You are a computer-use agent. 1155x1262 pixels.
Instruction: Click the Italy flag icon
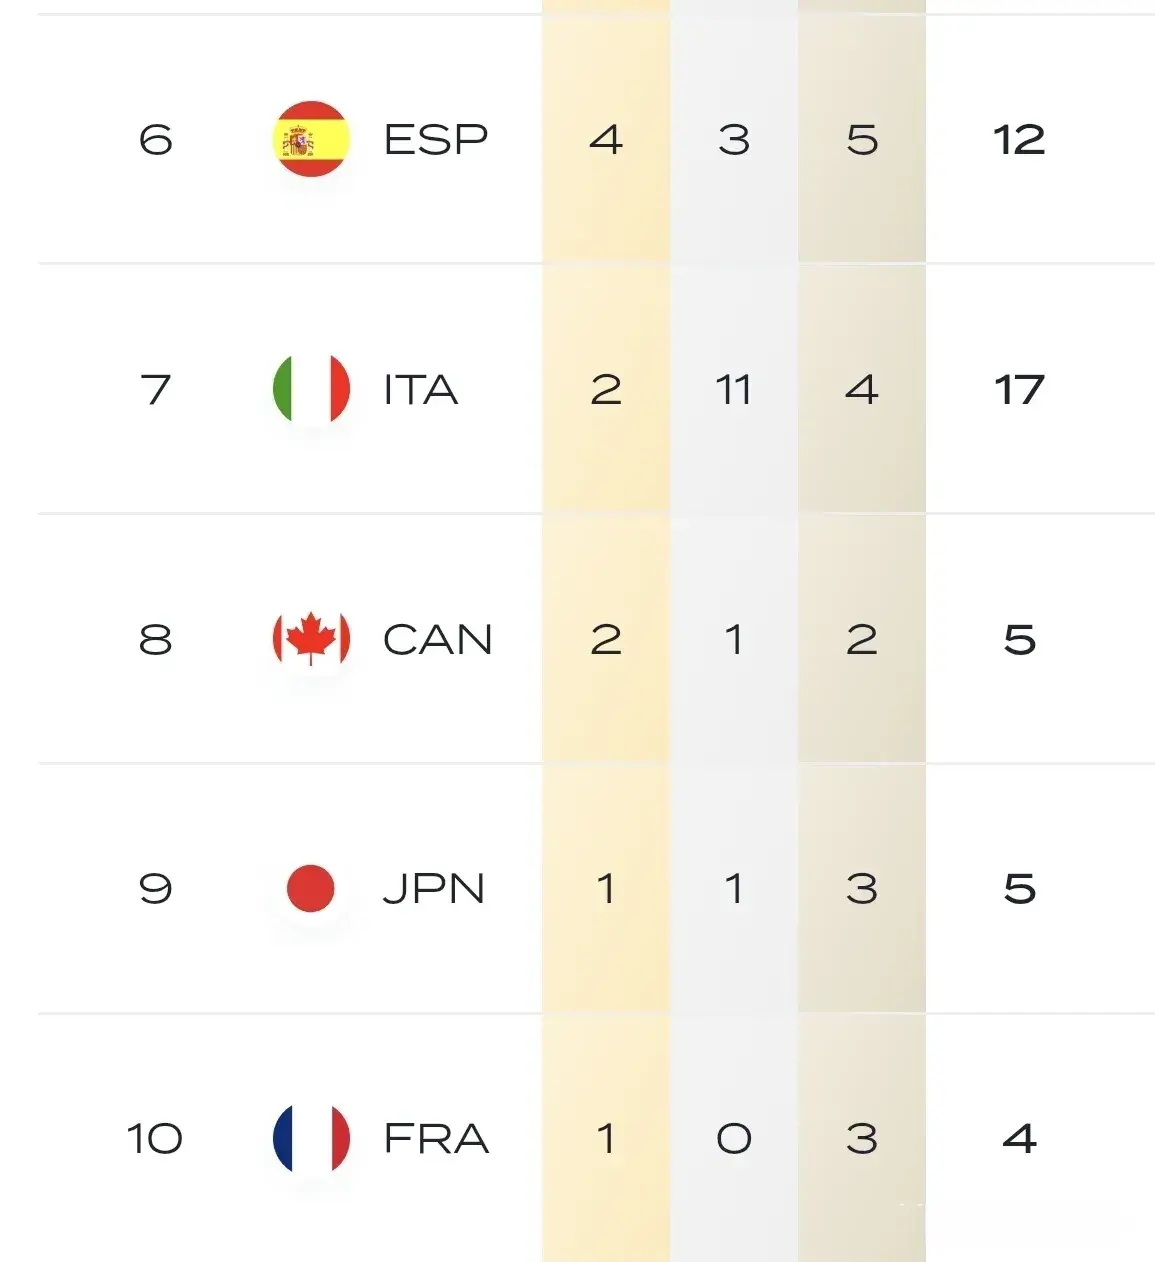click(x=311, y=389)
